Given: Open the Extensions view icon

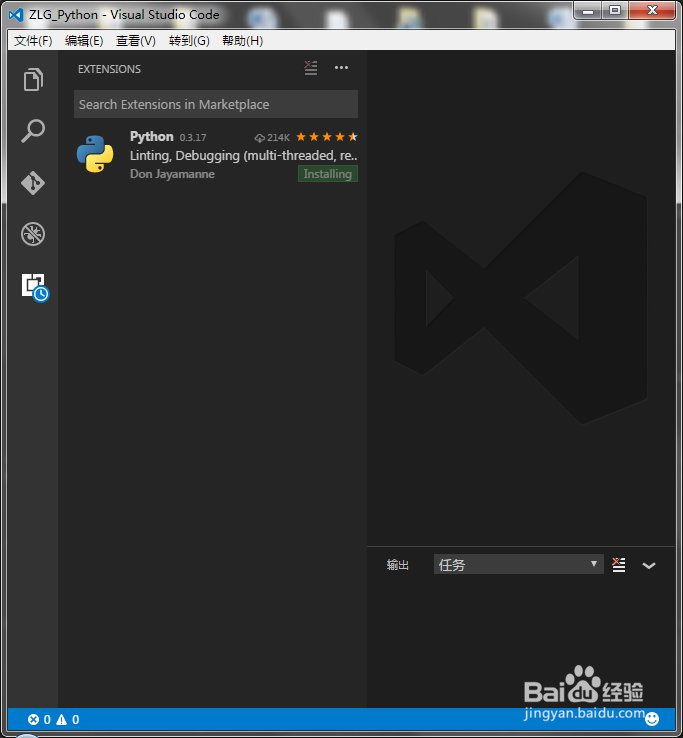Looking at the screenshot, I should (x=35, y=287).
